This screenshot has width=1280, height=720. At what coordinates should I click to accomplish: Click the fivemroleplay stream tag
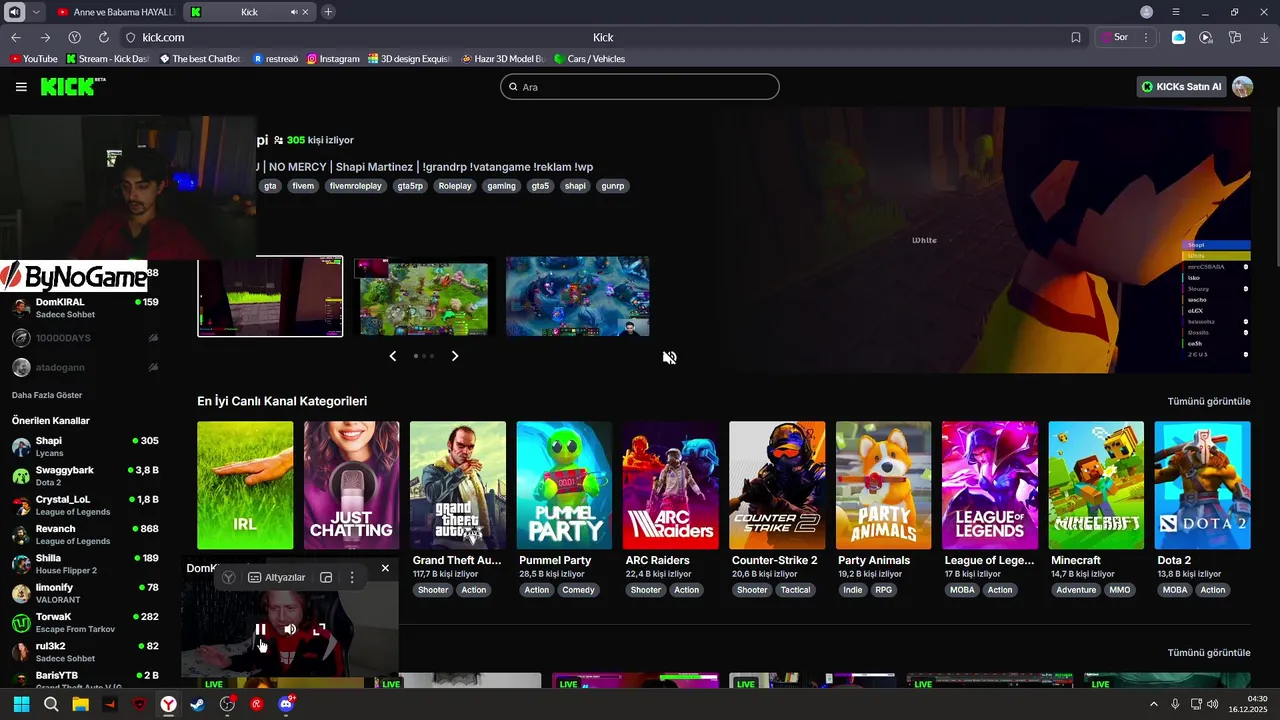coord(356,186)
